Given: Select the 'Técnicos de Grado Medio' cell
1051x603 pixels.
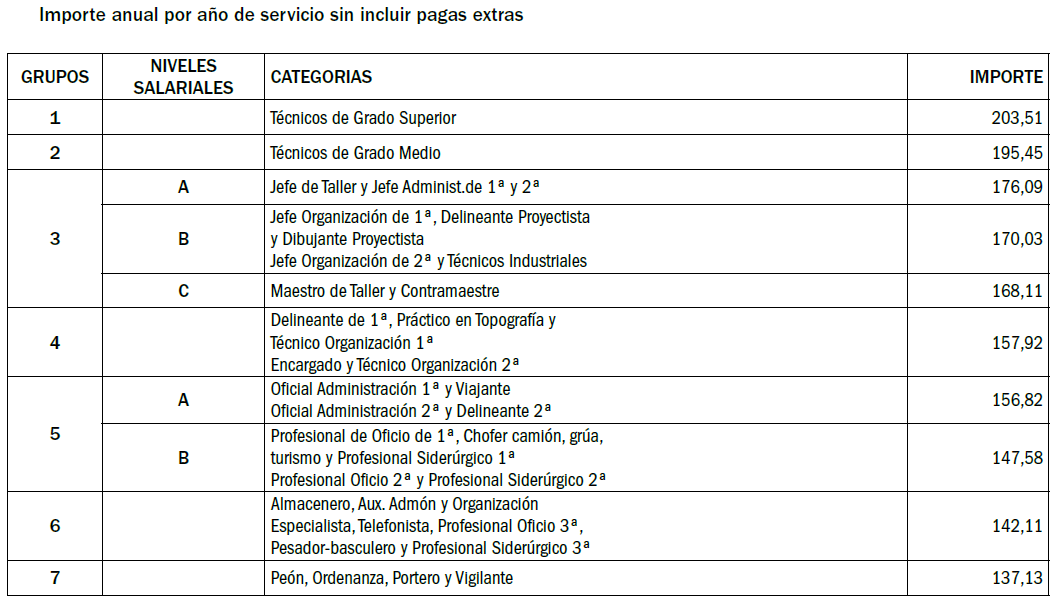Looking at the screenshot, I should pyautogui.click(x=355, y=153).
